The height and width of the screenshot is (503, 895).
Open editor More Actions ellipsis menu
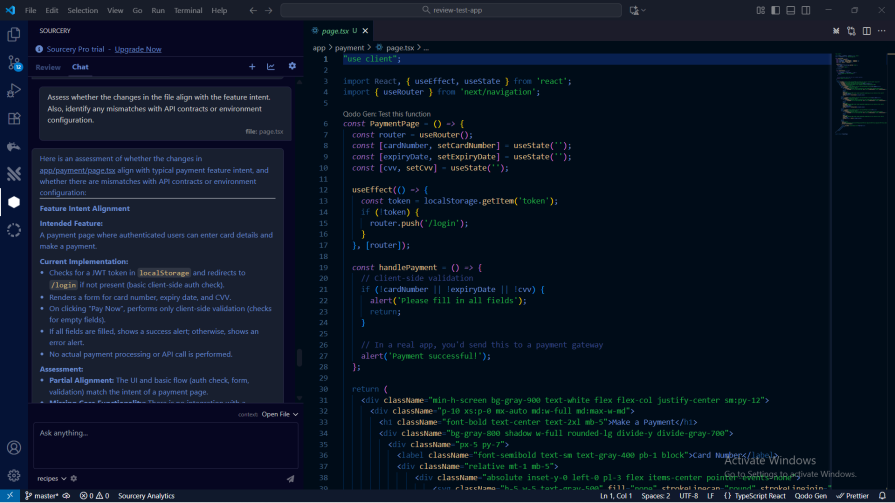882,31
